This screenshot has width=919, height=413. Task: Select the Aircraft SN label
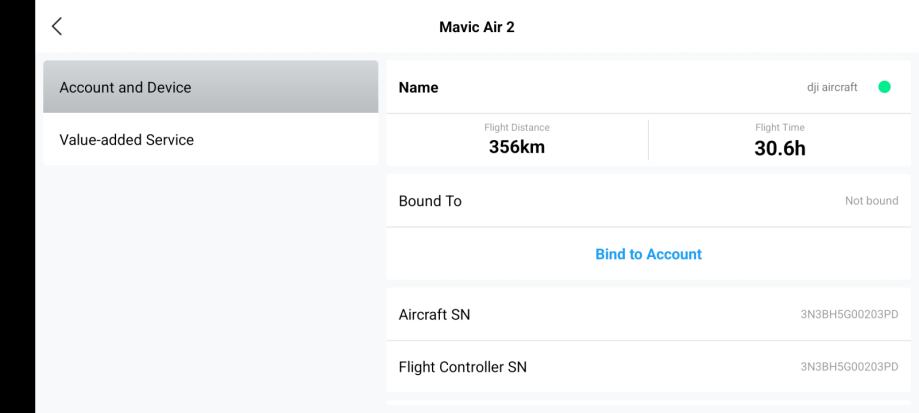pos(434,315)
